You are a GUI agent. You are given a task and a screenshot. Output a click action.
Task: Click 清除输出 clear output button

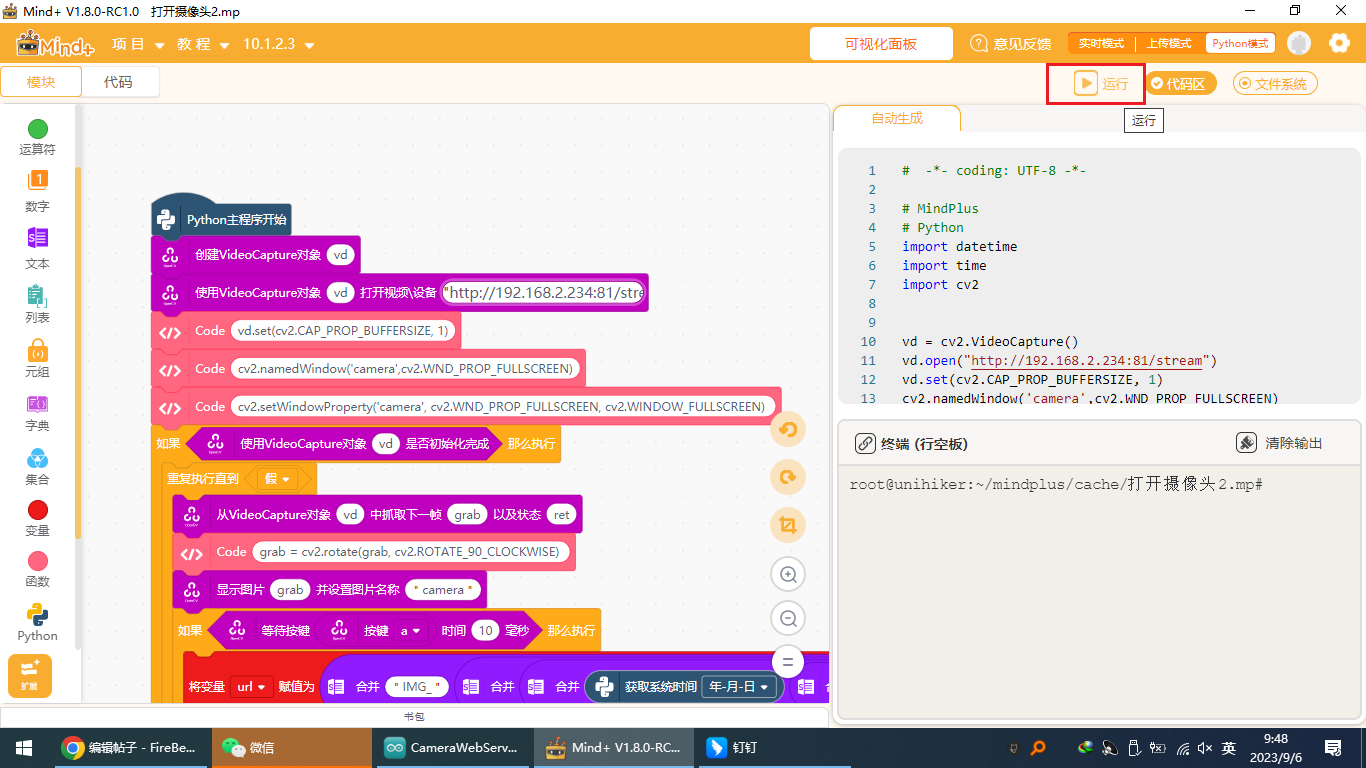(x=1279, y=443)
